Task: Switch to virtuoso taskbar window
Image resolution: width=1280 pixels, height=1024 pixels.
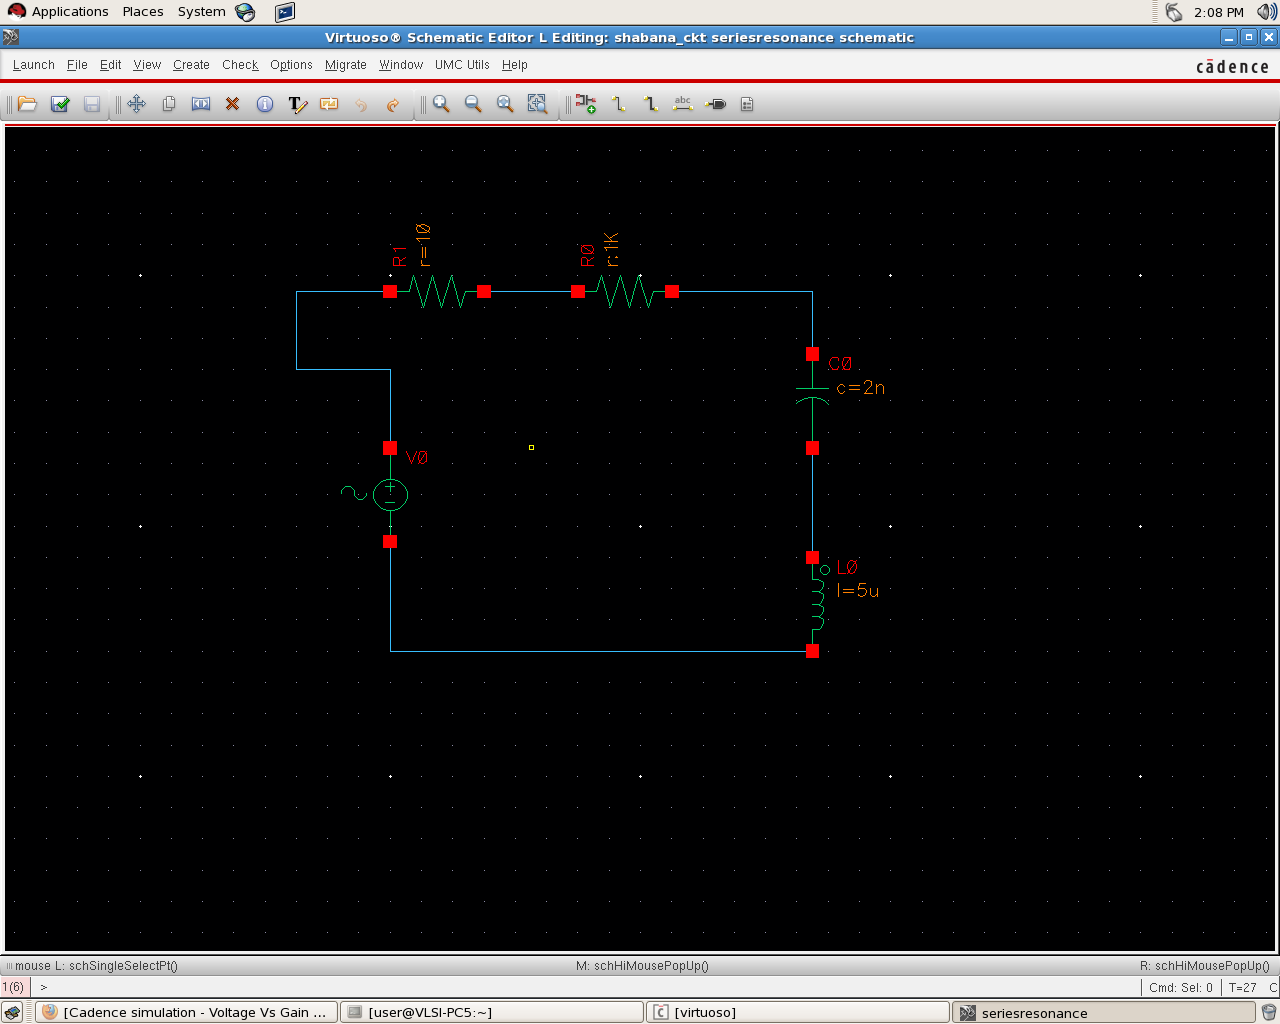Action: click(x=797, y=1012)
